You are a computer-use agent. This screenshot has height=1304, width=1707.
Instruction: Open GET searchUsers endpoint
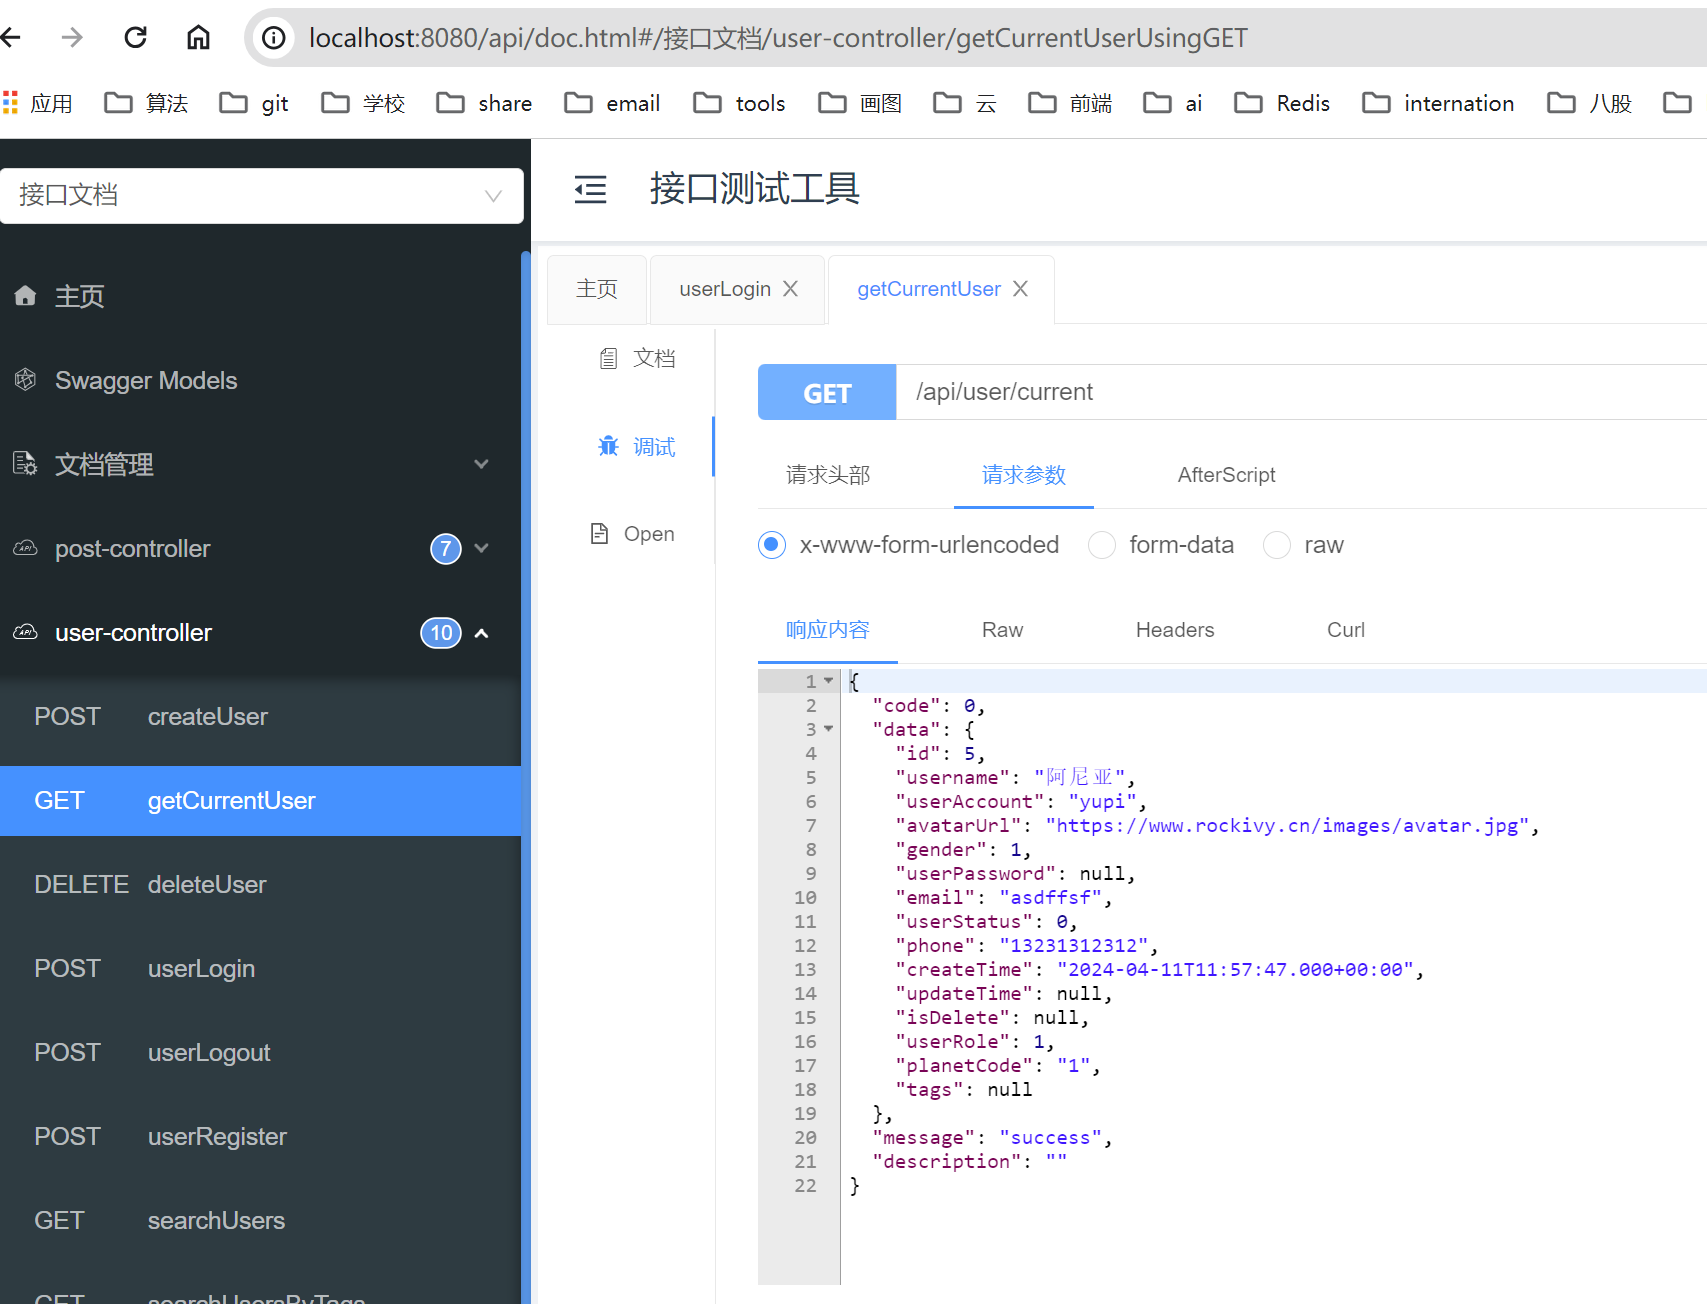pyautogui.click(x=260, y=1221)
